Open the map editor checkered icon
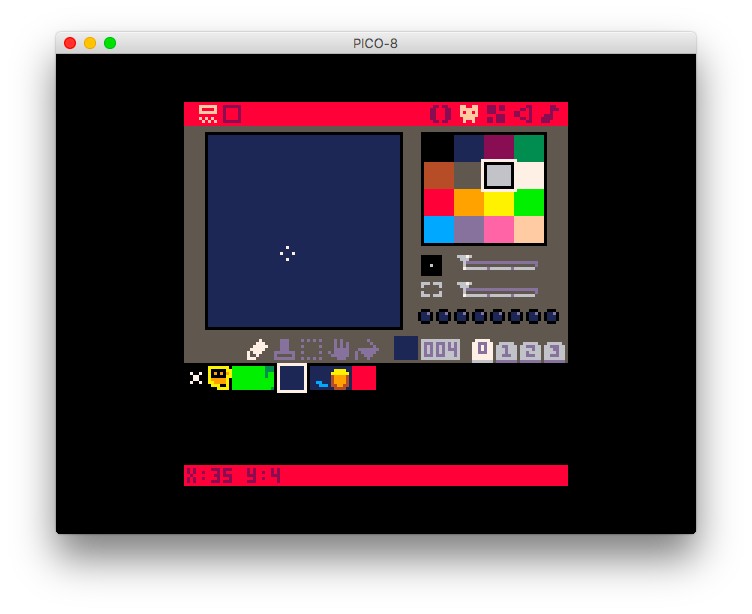Screen dimensions: 752x614 (x=496, y=114)
